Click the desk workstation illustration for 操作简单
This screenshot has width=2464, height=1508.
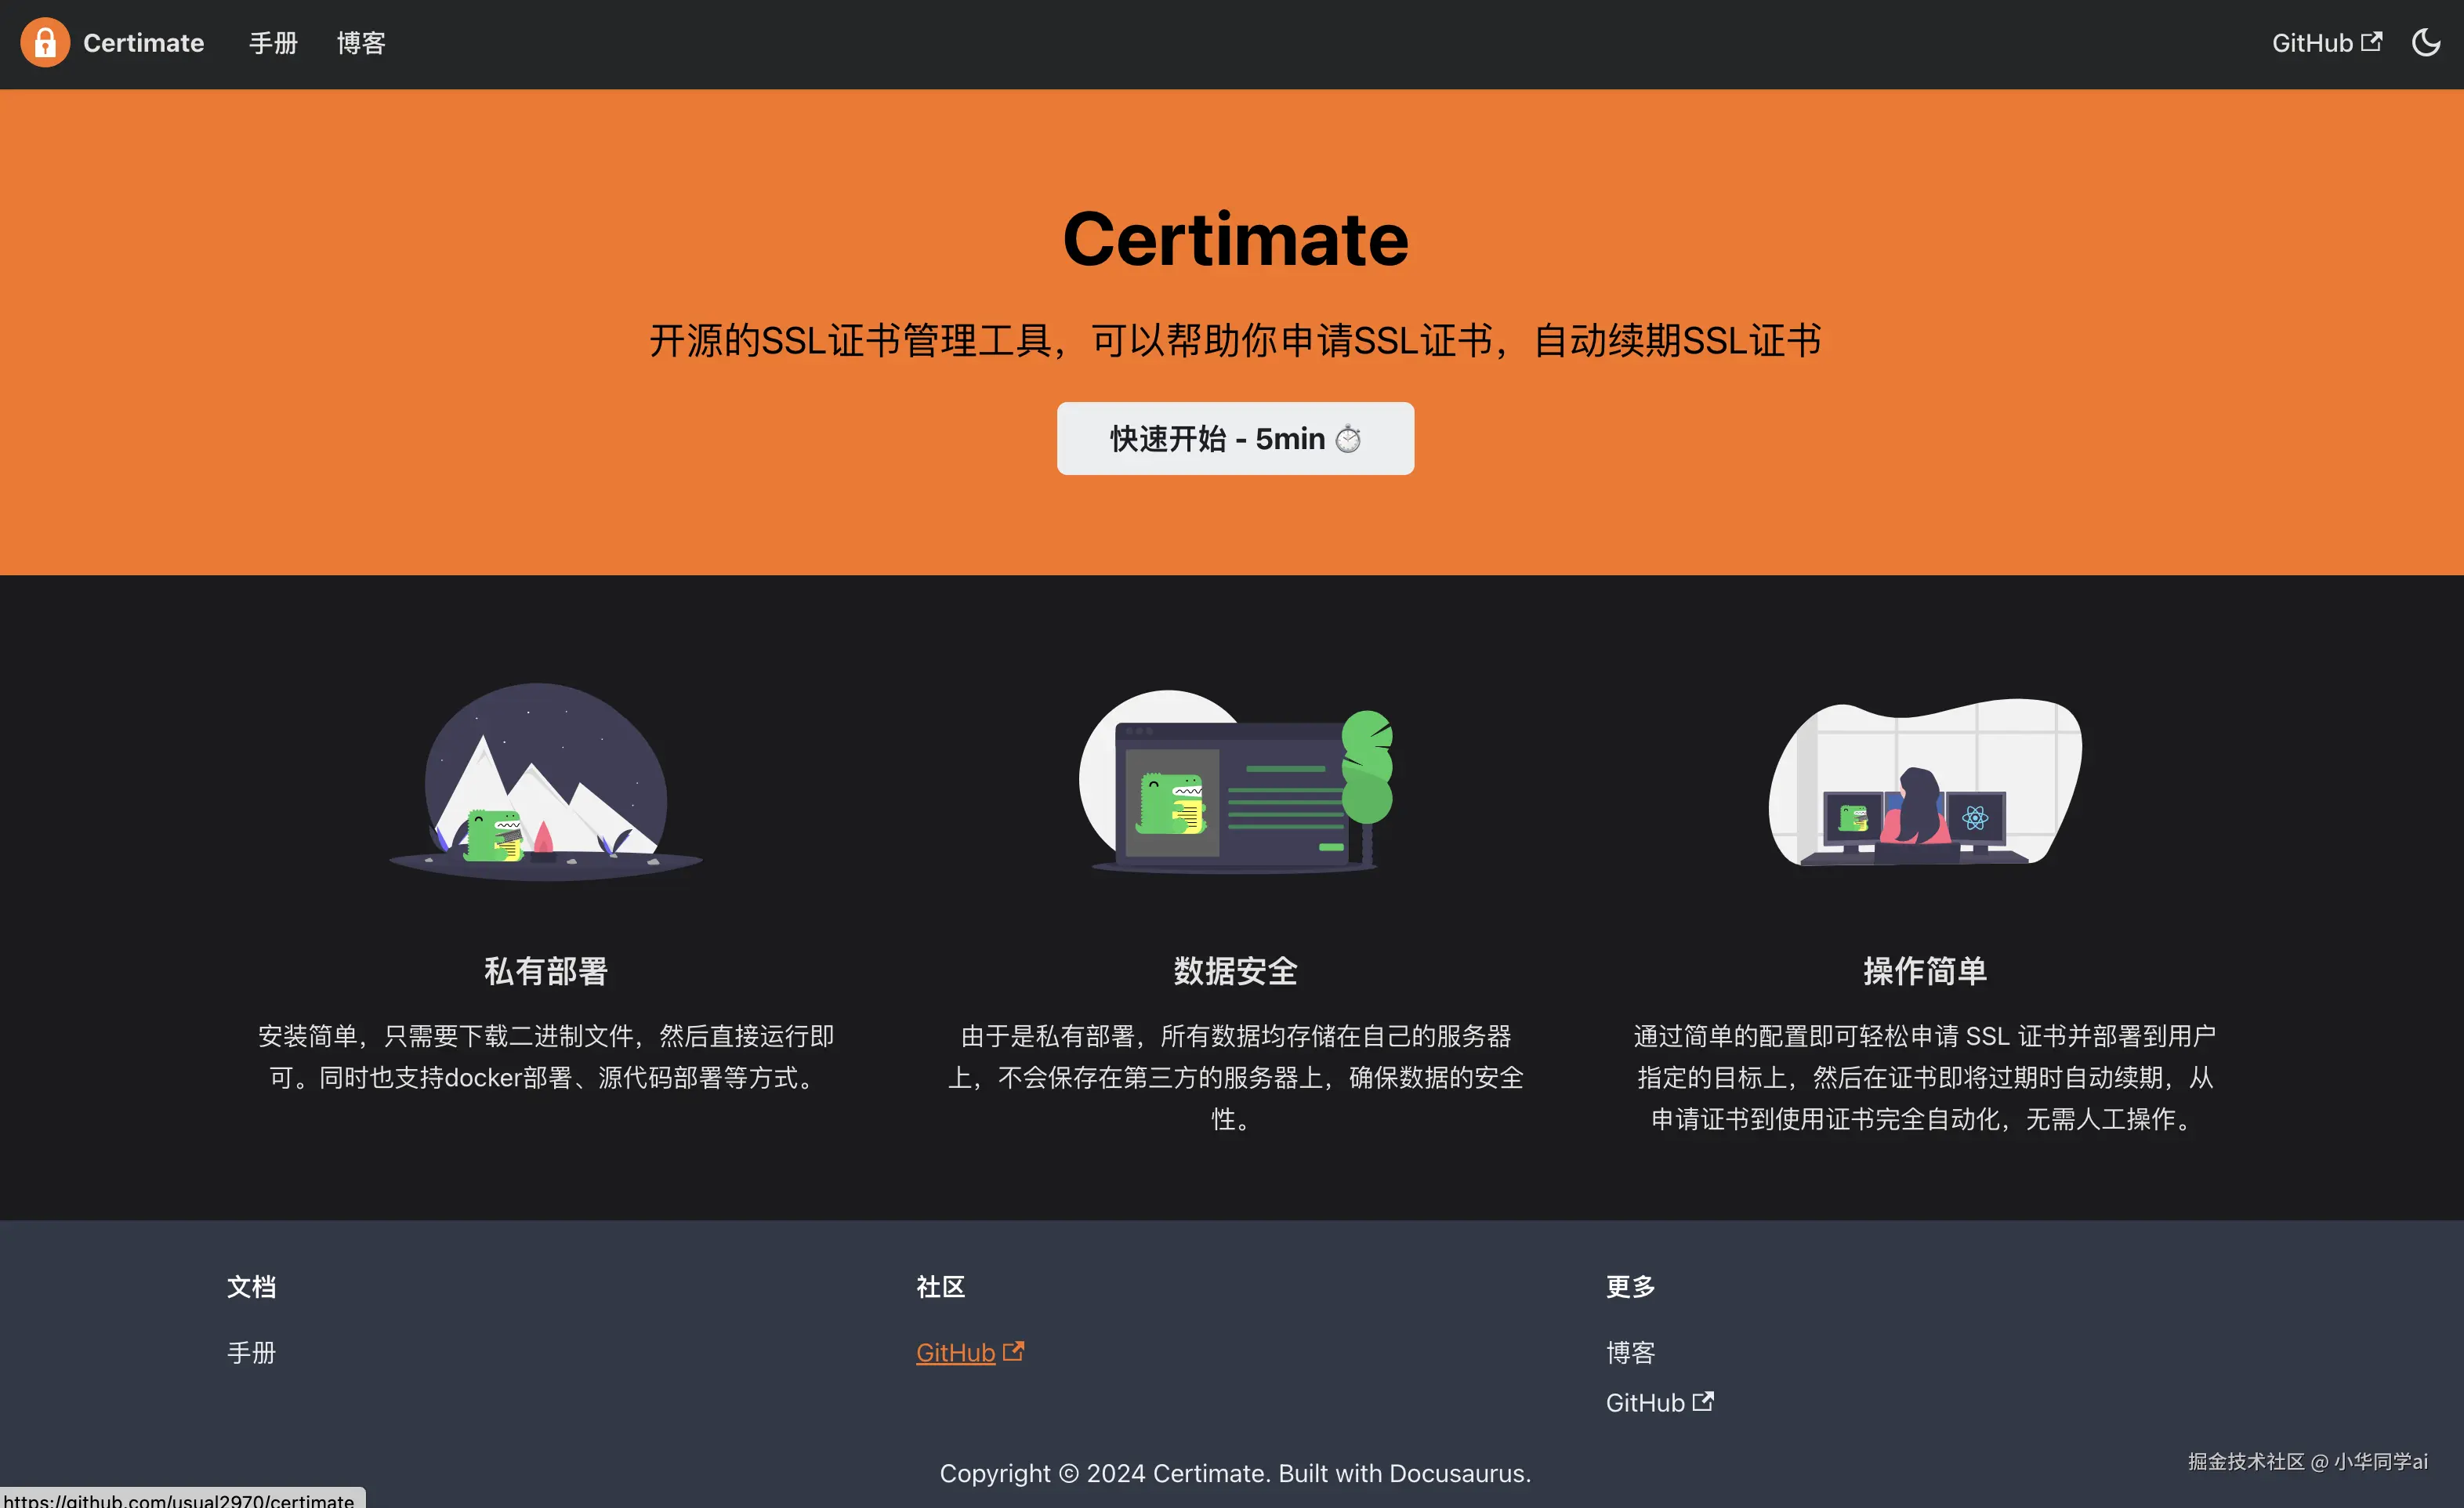1925,782
